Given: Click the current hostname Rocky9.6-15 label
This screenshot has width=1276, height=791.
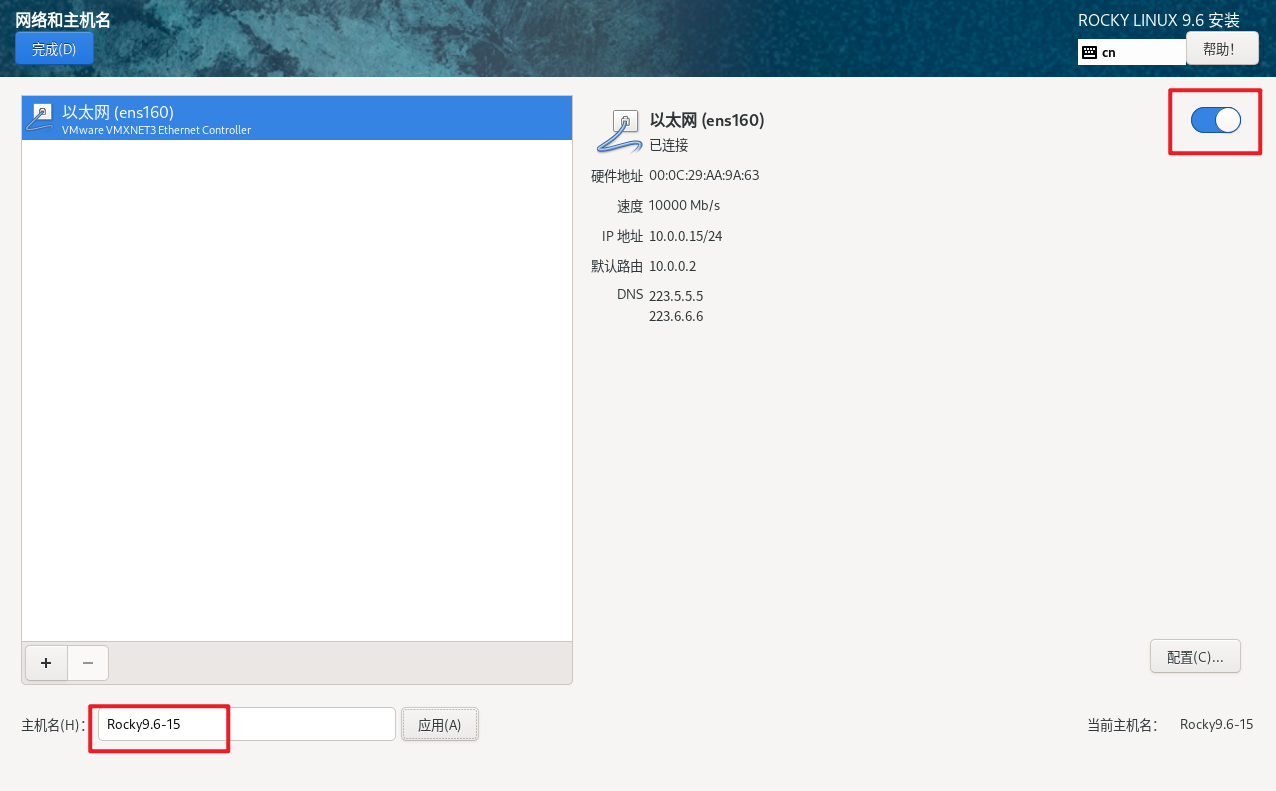Looking at the screenshot, I should (x=1216, y=725).
